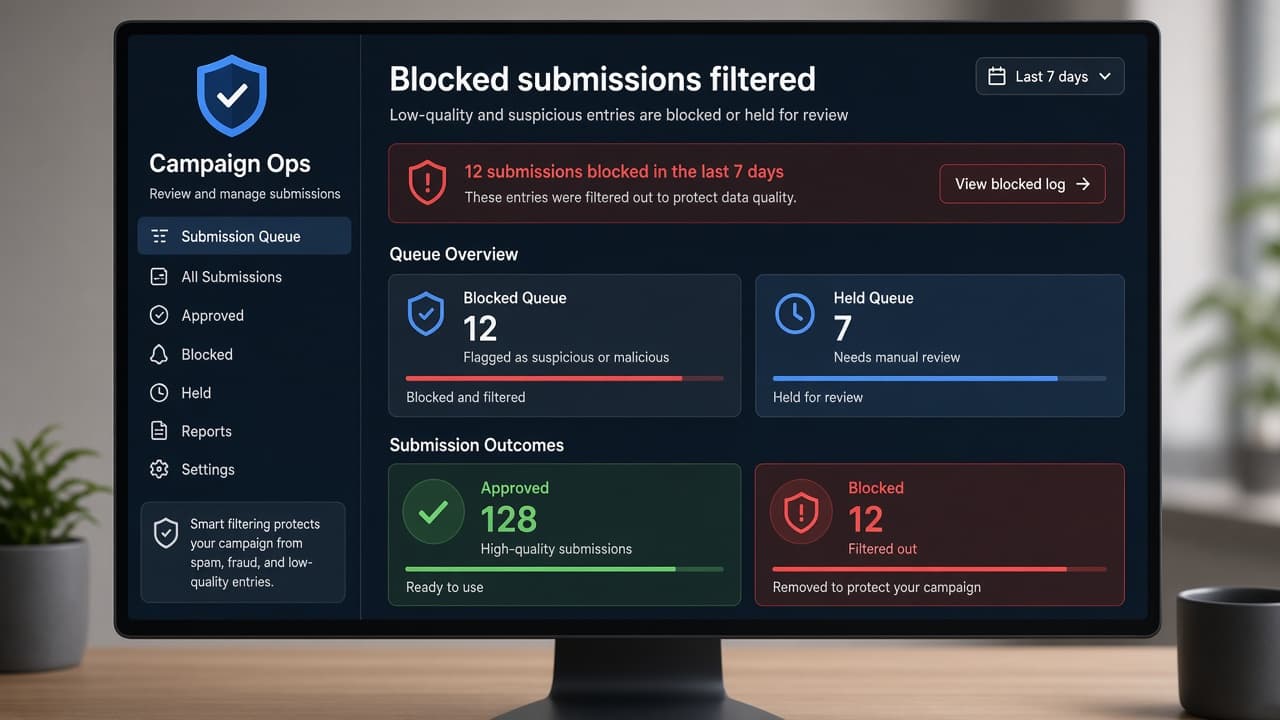
Task: Open the Last 7 days dropdown
Action: coord(1050,76)
